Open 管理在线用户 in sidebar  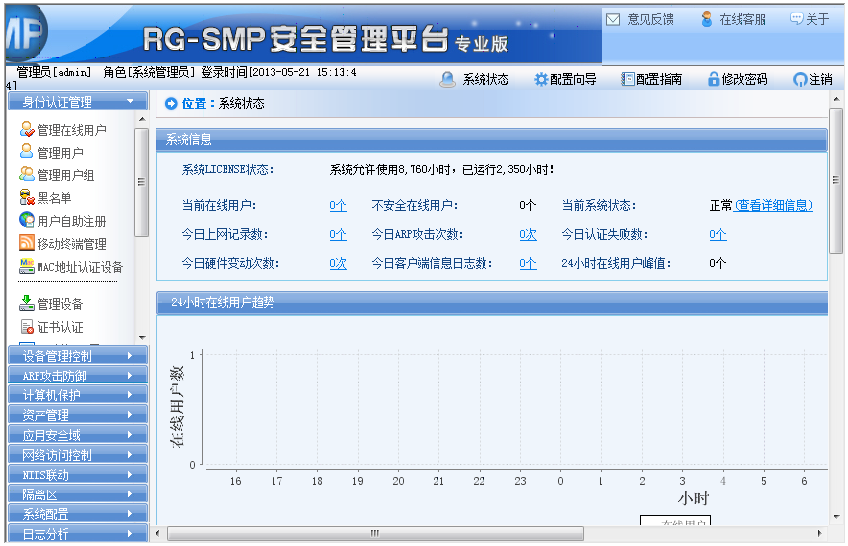71,130
